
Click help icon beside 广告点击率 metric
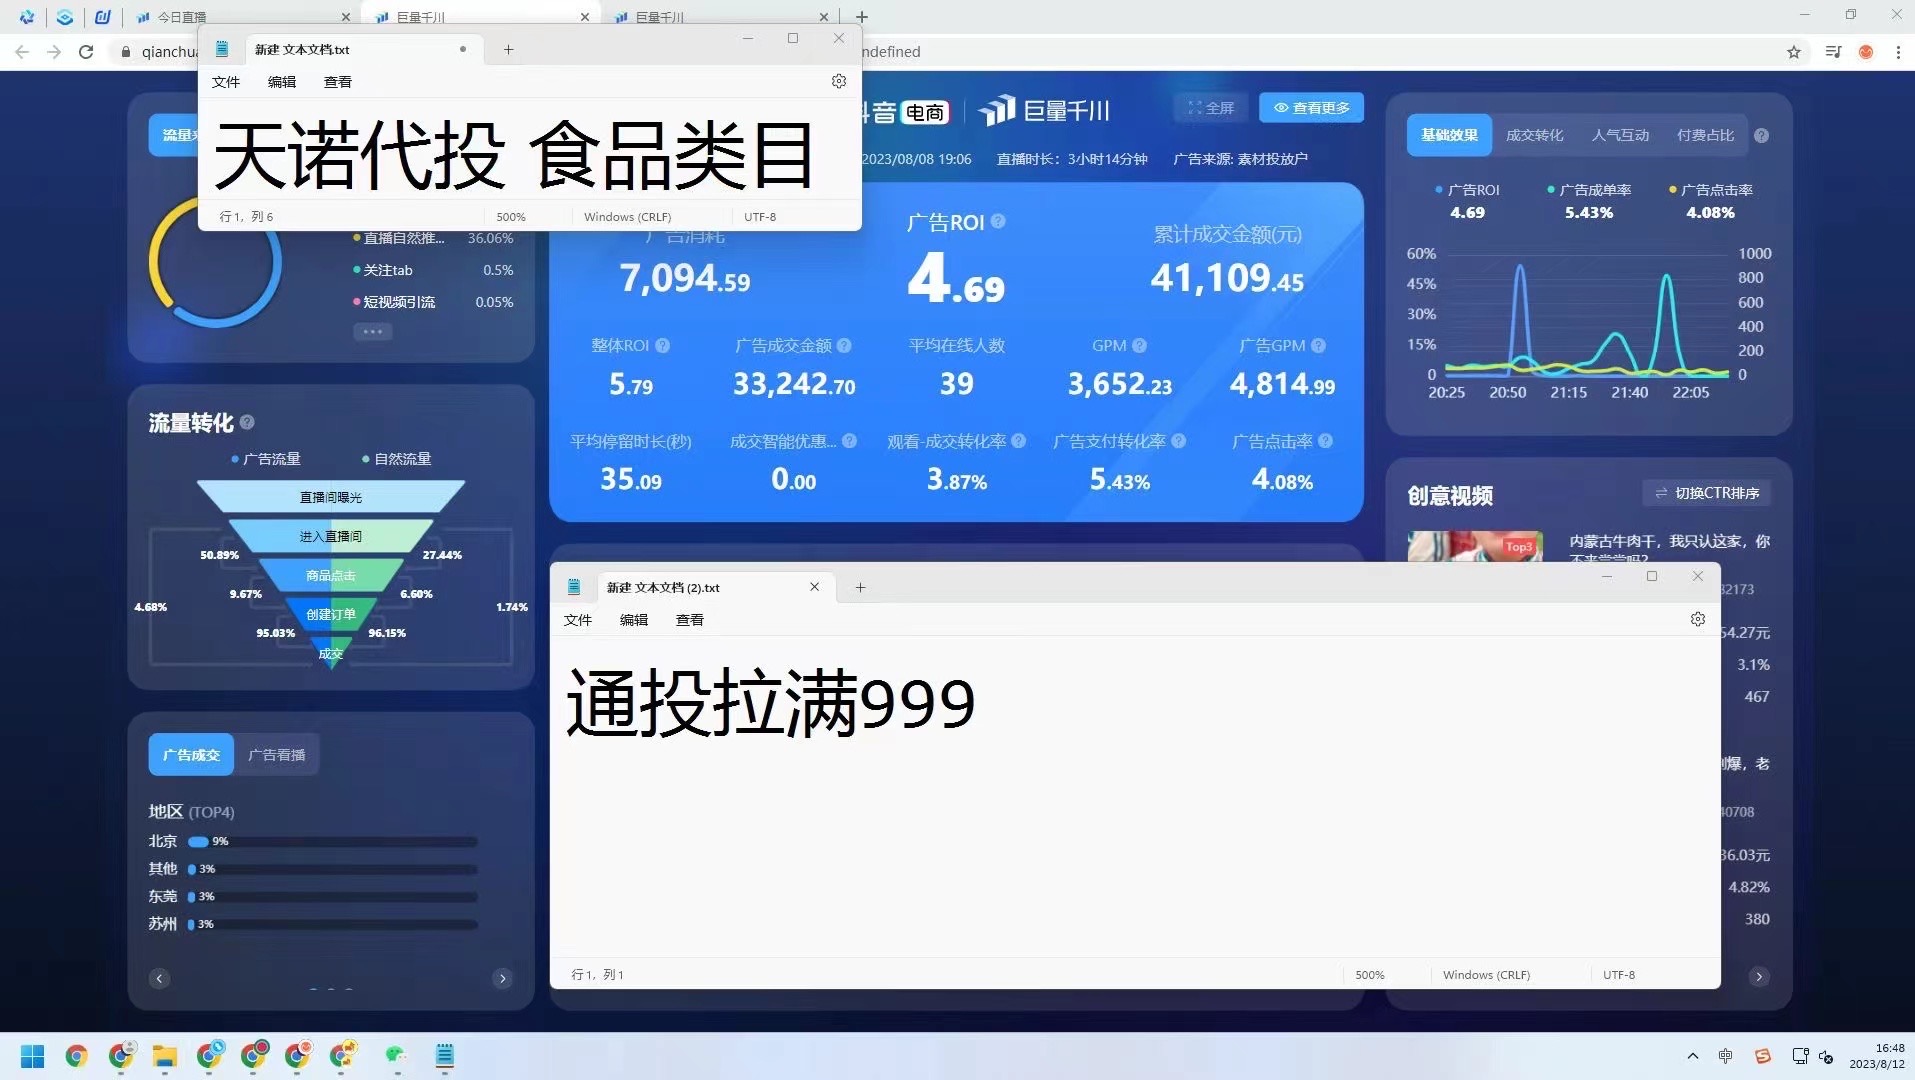(1325, 441)
